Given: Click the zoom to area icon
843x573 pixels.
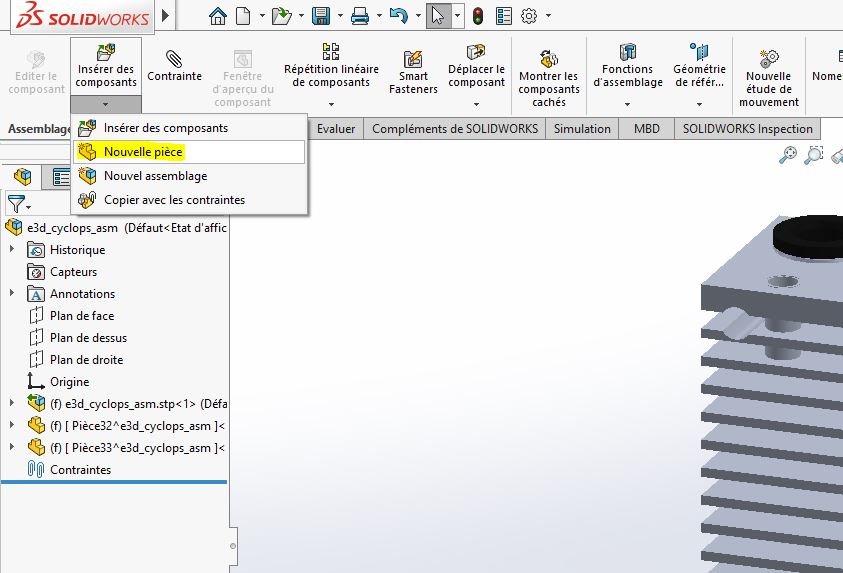Looking at the screenshot, I should coord(813,155).
